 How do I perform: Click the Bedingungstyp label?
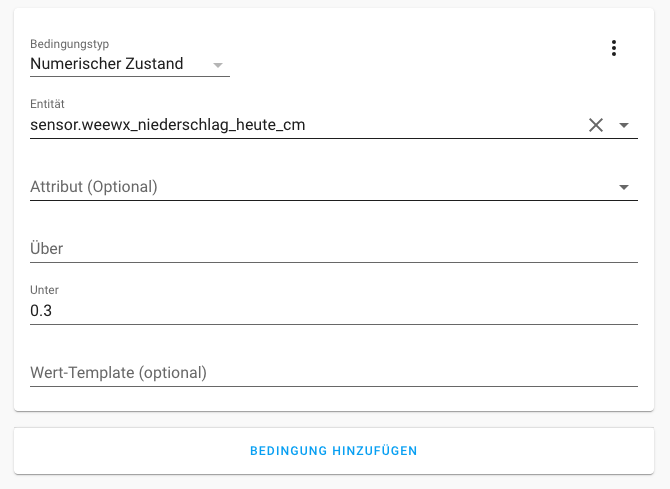coord(69,44)
